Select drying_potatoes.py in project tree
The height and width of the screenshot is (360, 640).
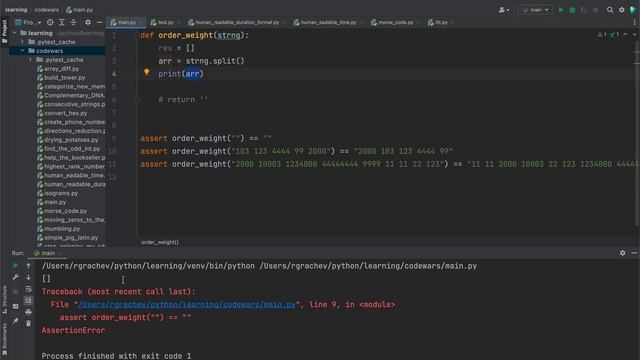click(x=71, y=140)
